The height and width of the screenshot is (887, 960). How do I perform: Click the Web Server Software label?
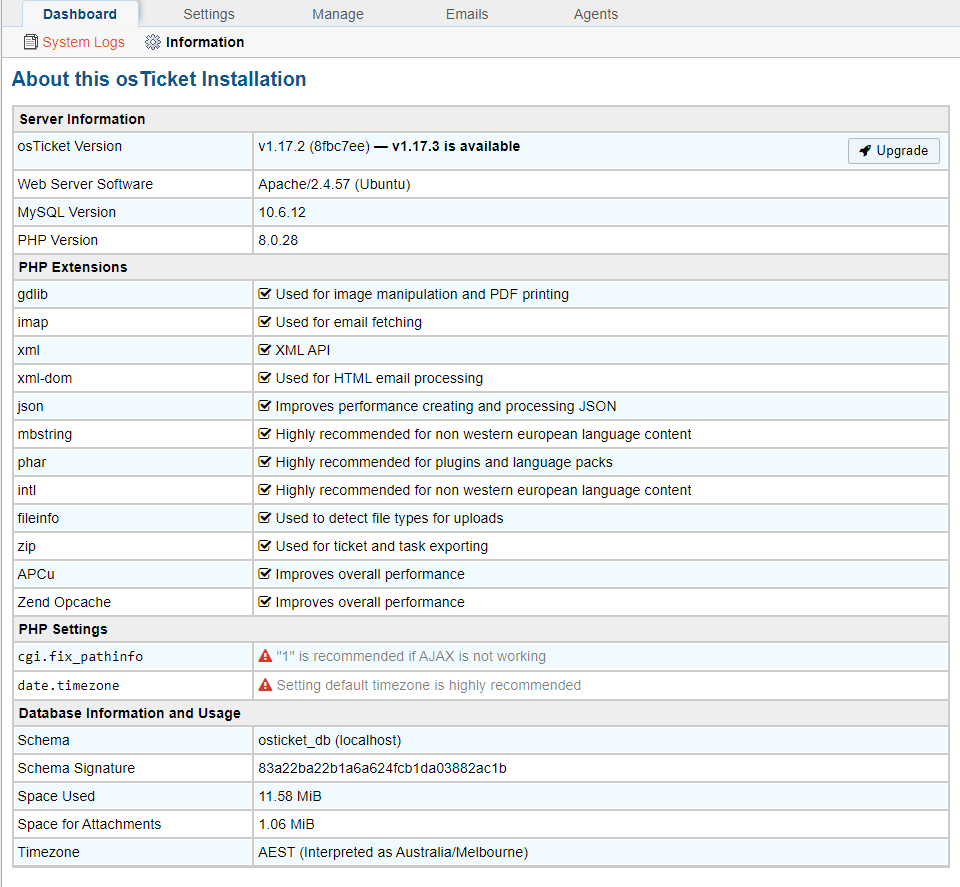click(x=85, y=184)
